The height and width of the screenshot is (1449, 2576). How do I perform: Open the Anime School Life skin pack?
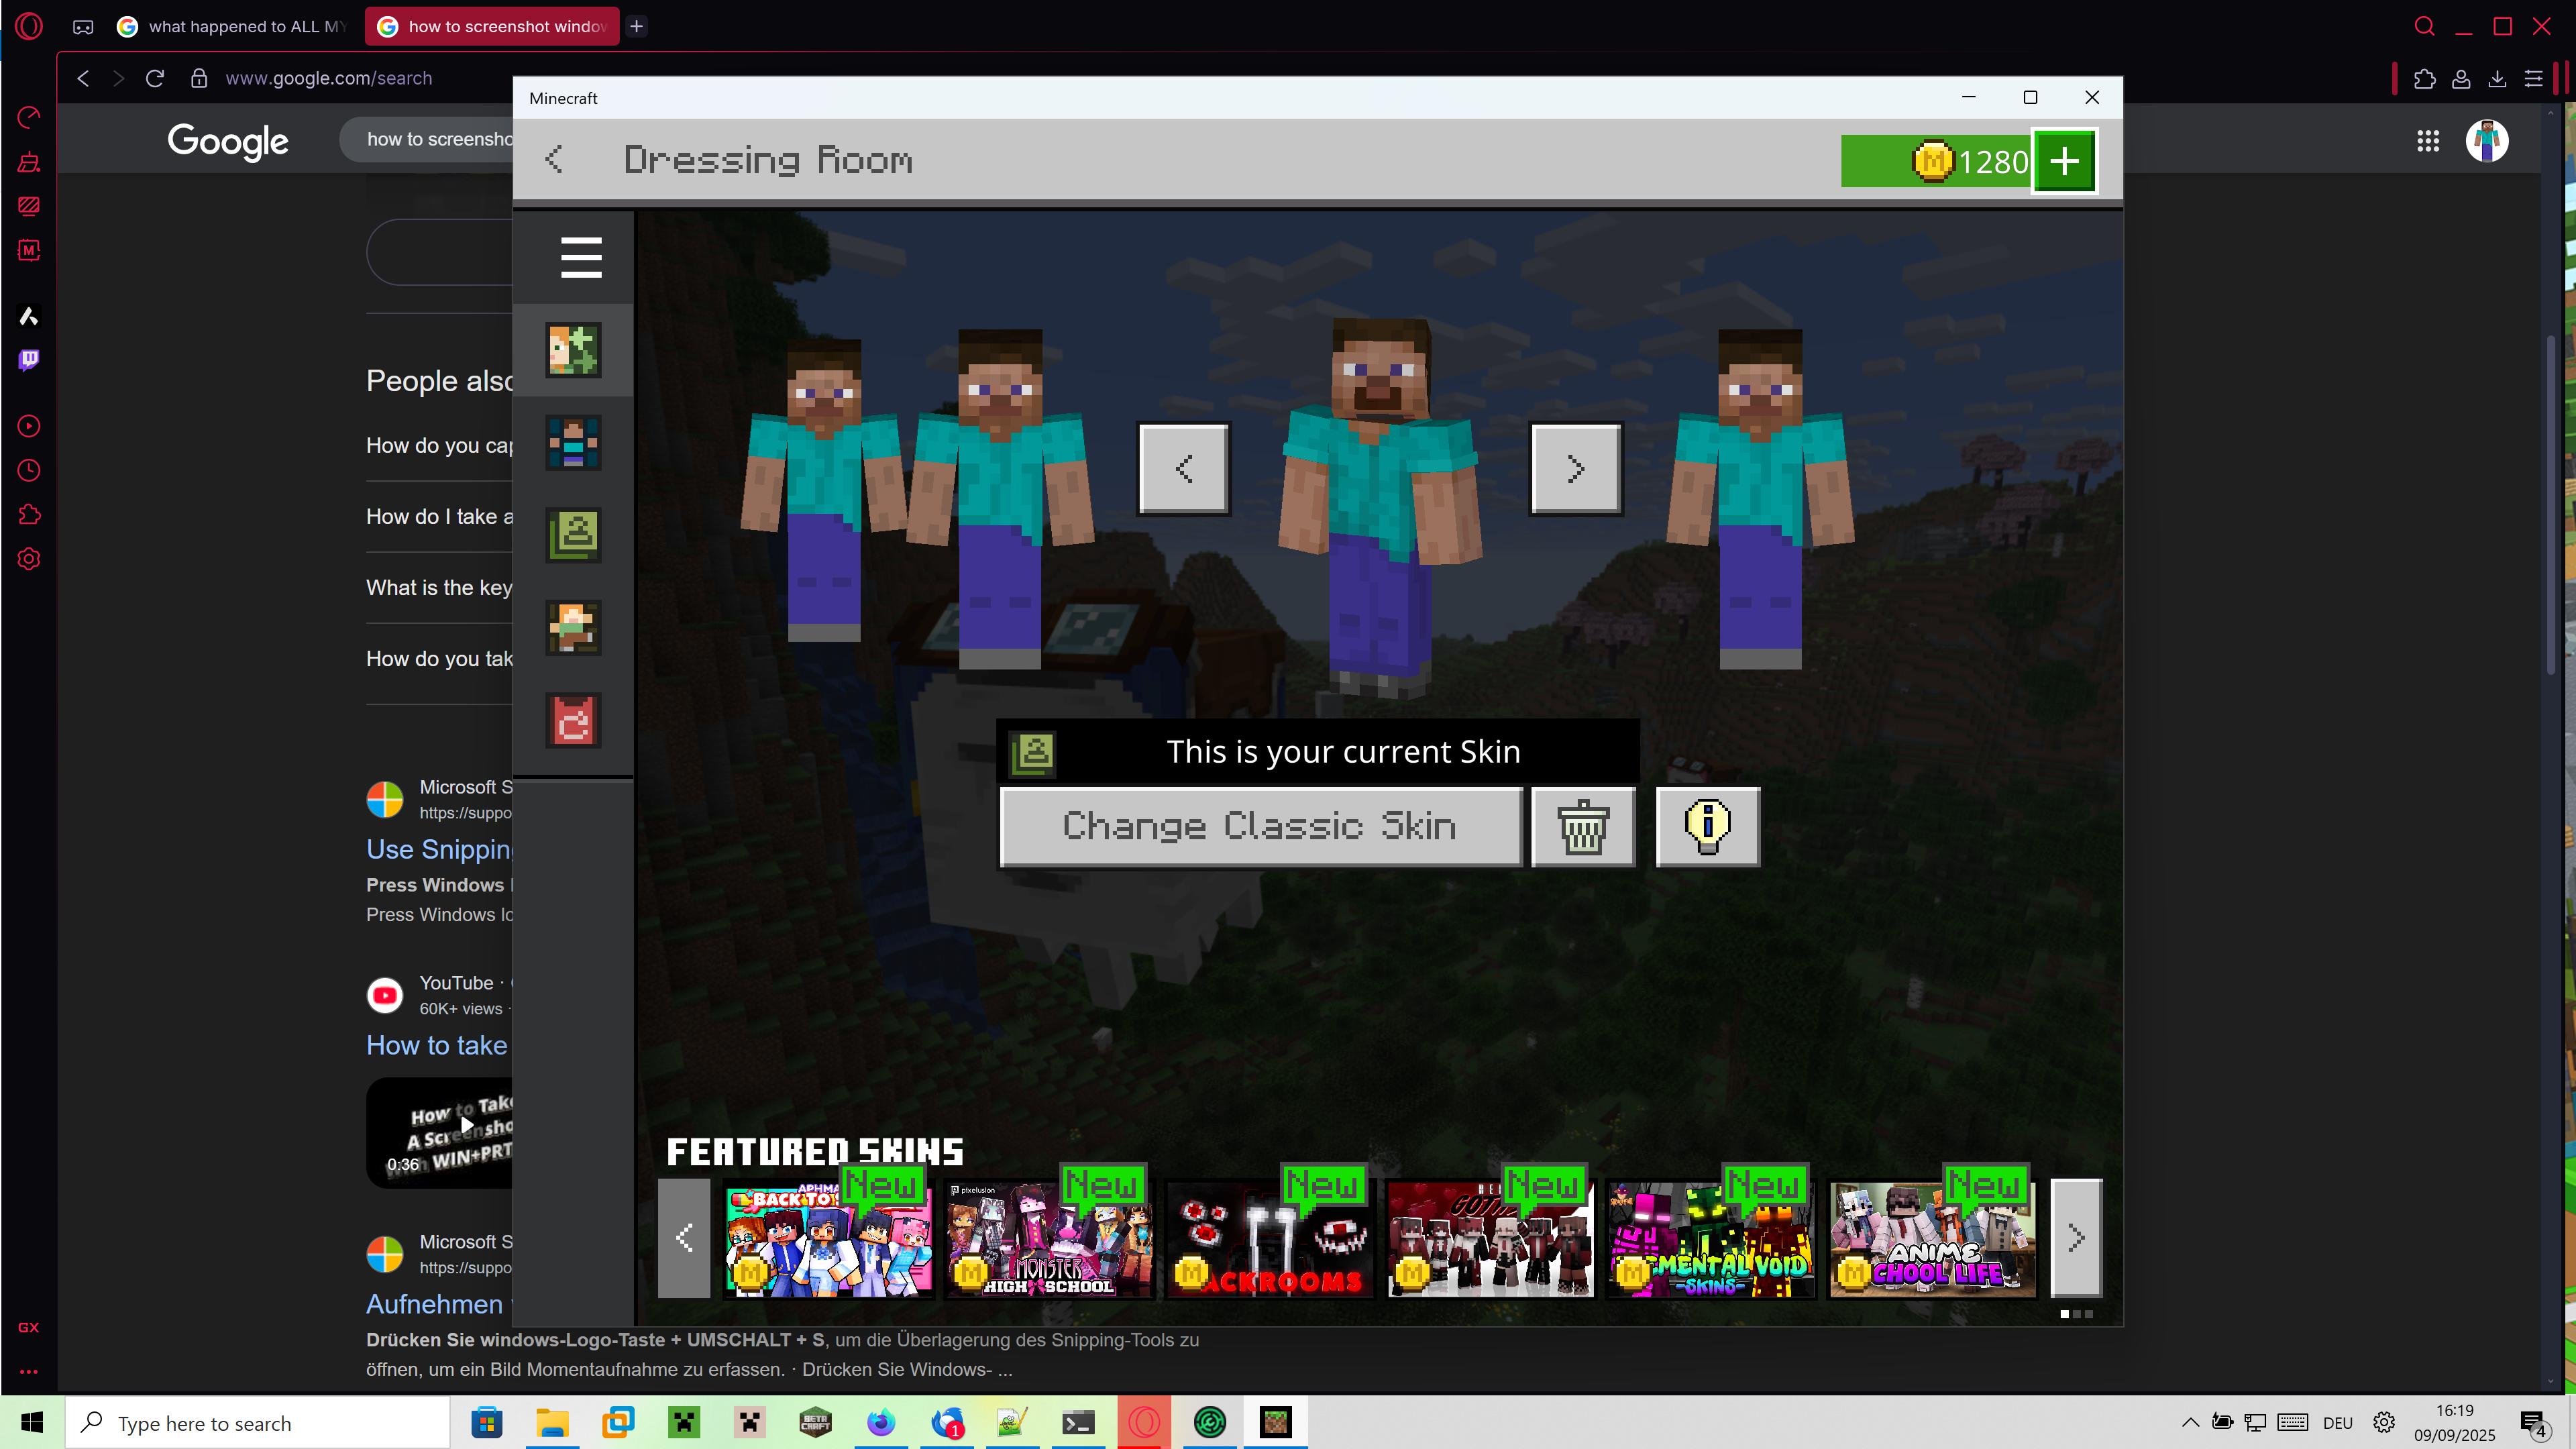pyautogui.click(x=1932, y=1240)
